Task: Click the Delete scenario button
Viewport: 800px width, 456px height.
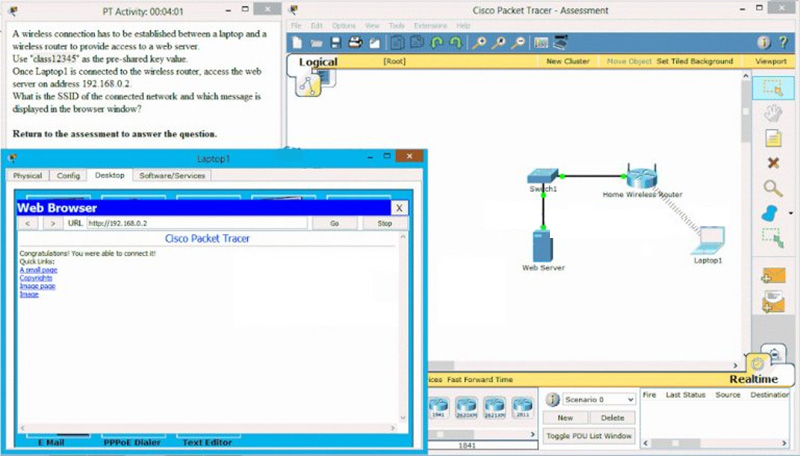Action: pos(612,418)
